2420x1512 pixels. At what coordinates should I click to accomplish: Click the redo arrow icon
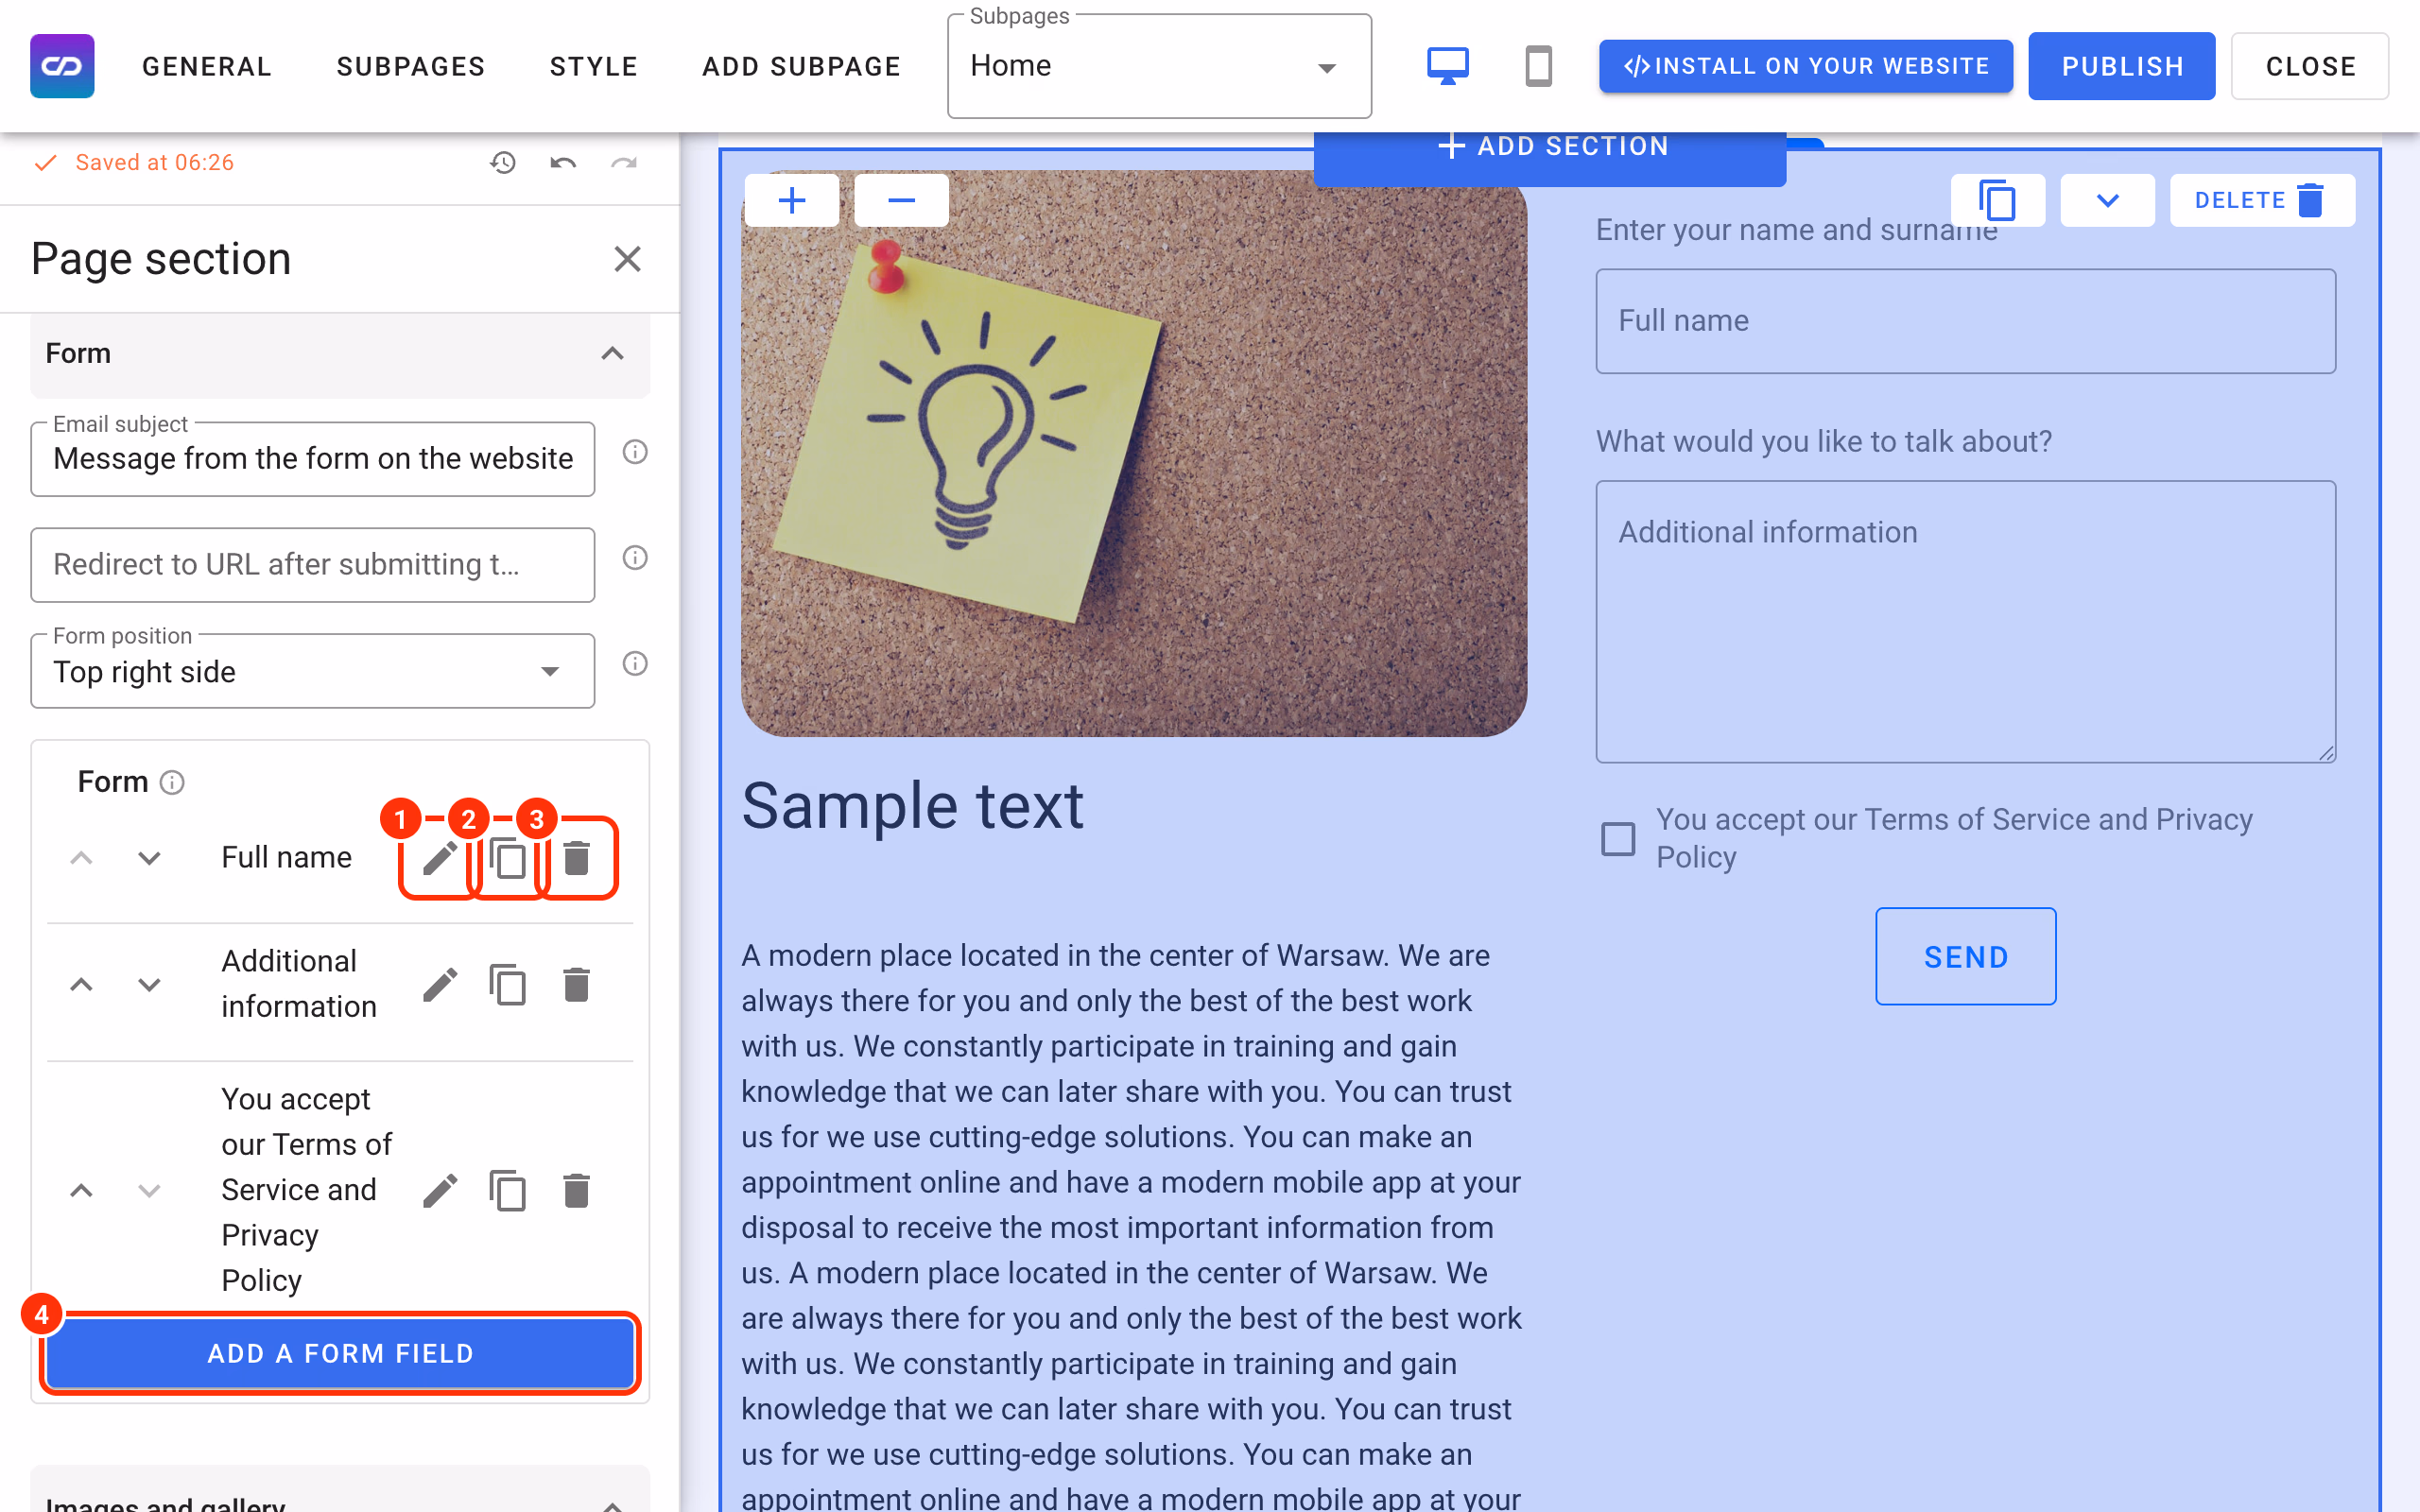(624, 162)
